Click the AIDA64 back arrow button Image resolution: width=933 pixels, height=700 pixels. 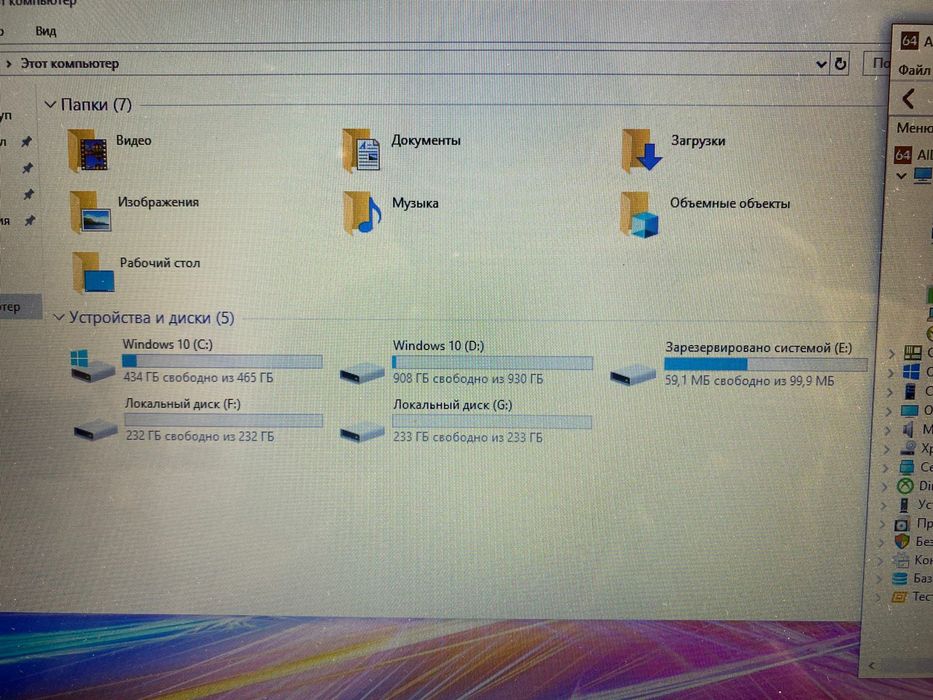[x=908, y=98]
